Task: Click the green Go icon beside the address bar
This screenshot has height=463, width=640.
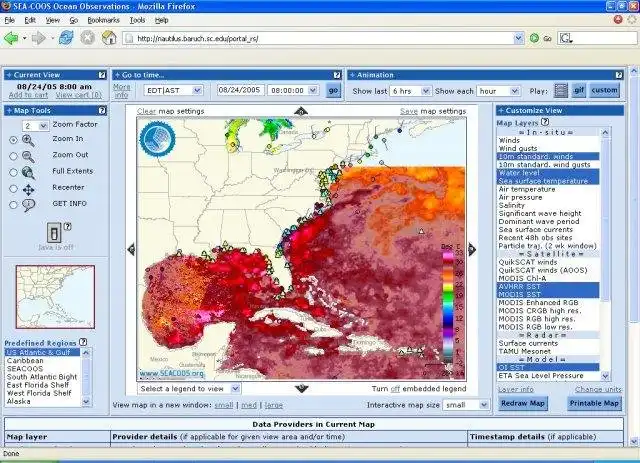Action: coord(534,38)
